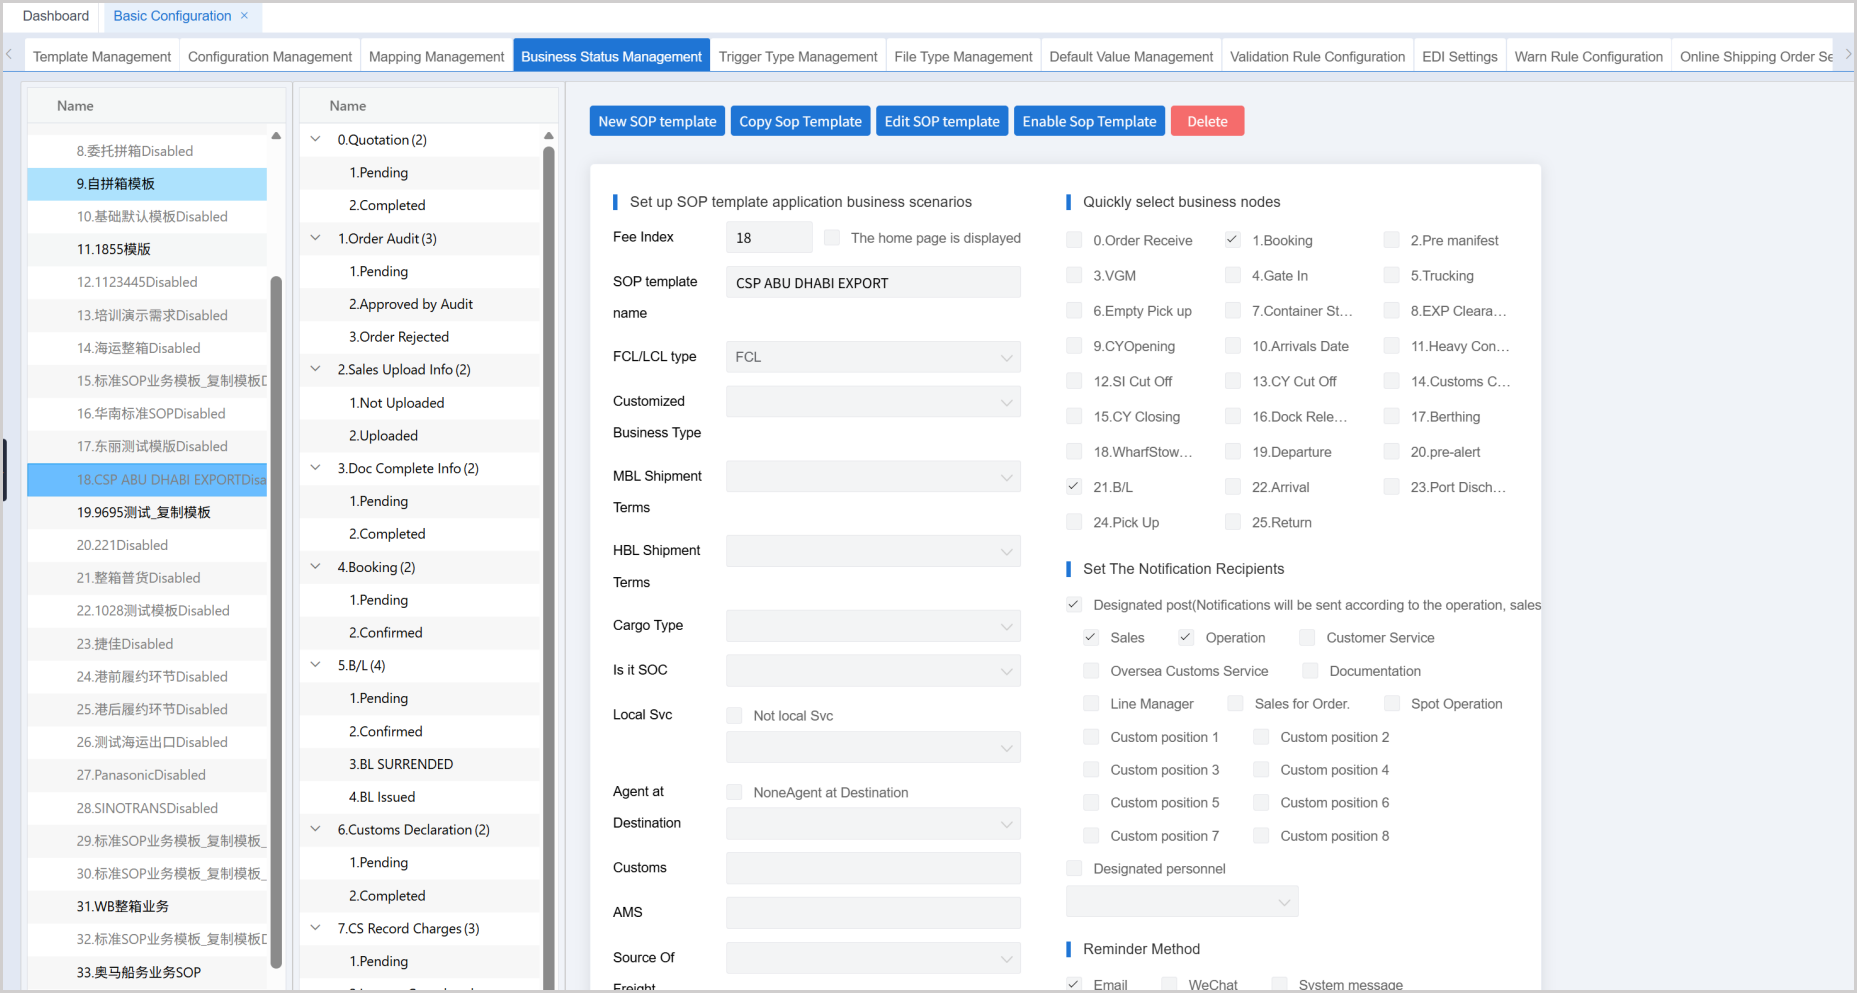Image resolution: width=1859 pixels, height=995 pixels.
Task: Enable Customer Service notification recipient
Action: (1307, 637)
